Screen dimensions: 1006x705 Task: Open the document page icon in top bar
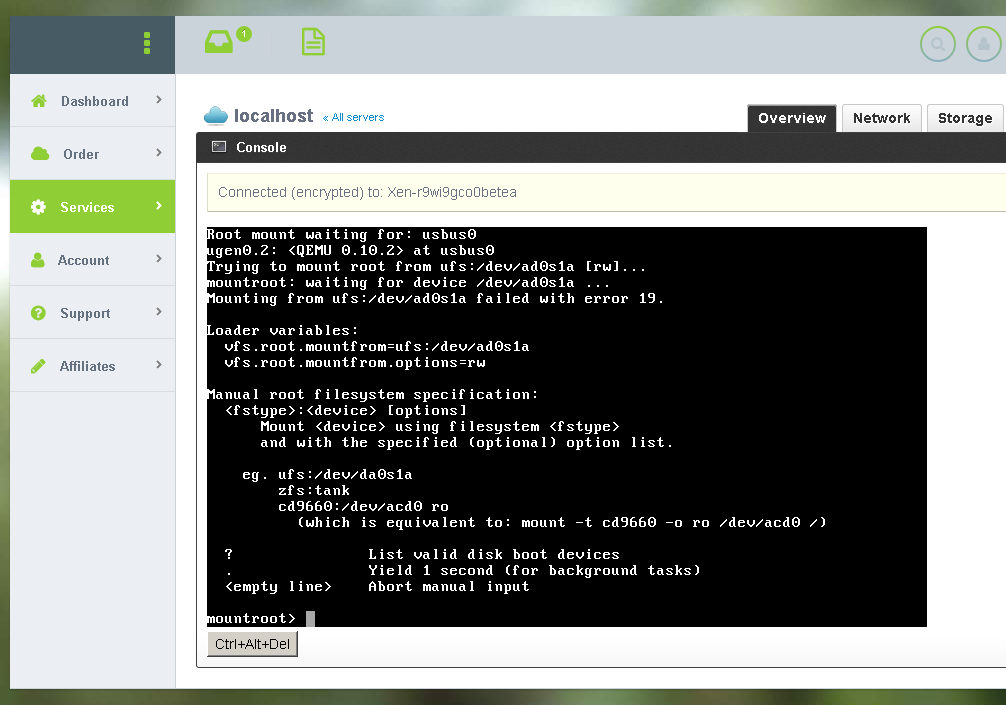[x=313, y=42]
